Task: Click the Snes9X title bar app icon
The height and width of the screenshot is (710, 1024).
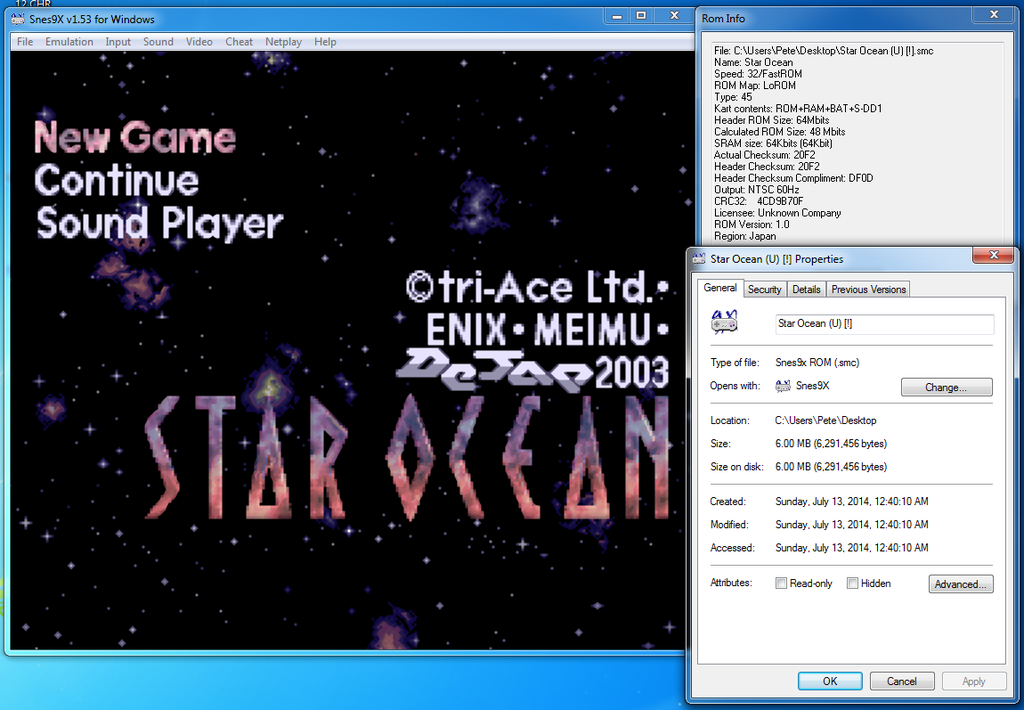Action: pyautogui.click(x=17, y=20)
